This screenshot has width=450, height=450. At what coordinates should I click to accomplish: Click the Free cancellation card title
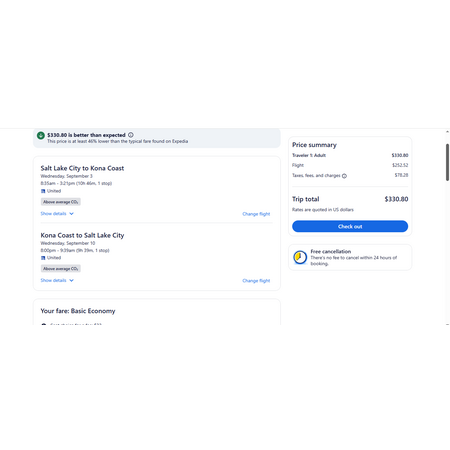click(x=331, y=251)
